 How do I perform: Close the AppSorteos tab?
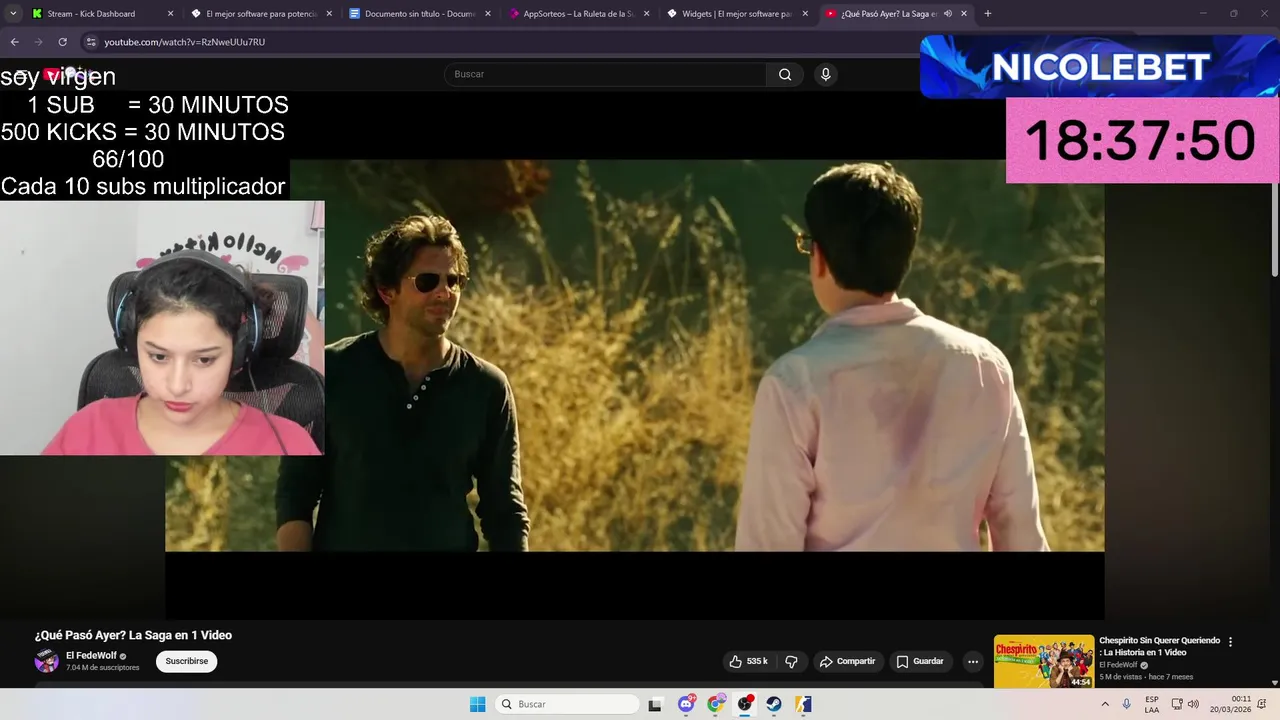pyautogui.click(x=647, y=13)
